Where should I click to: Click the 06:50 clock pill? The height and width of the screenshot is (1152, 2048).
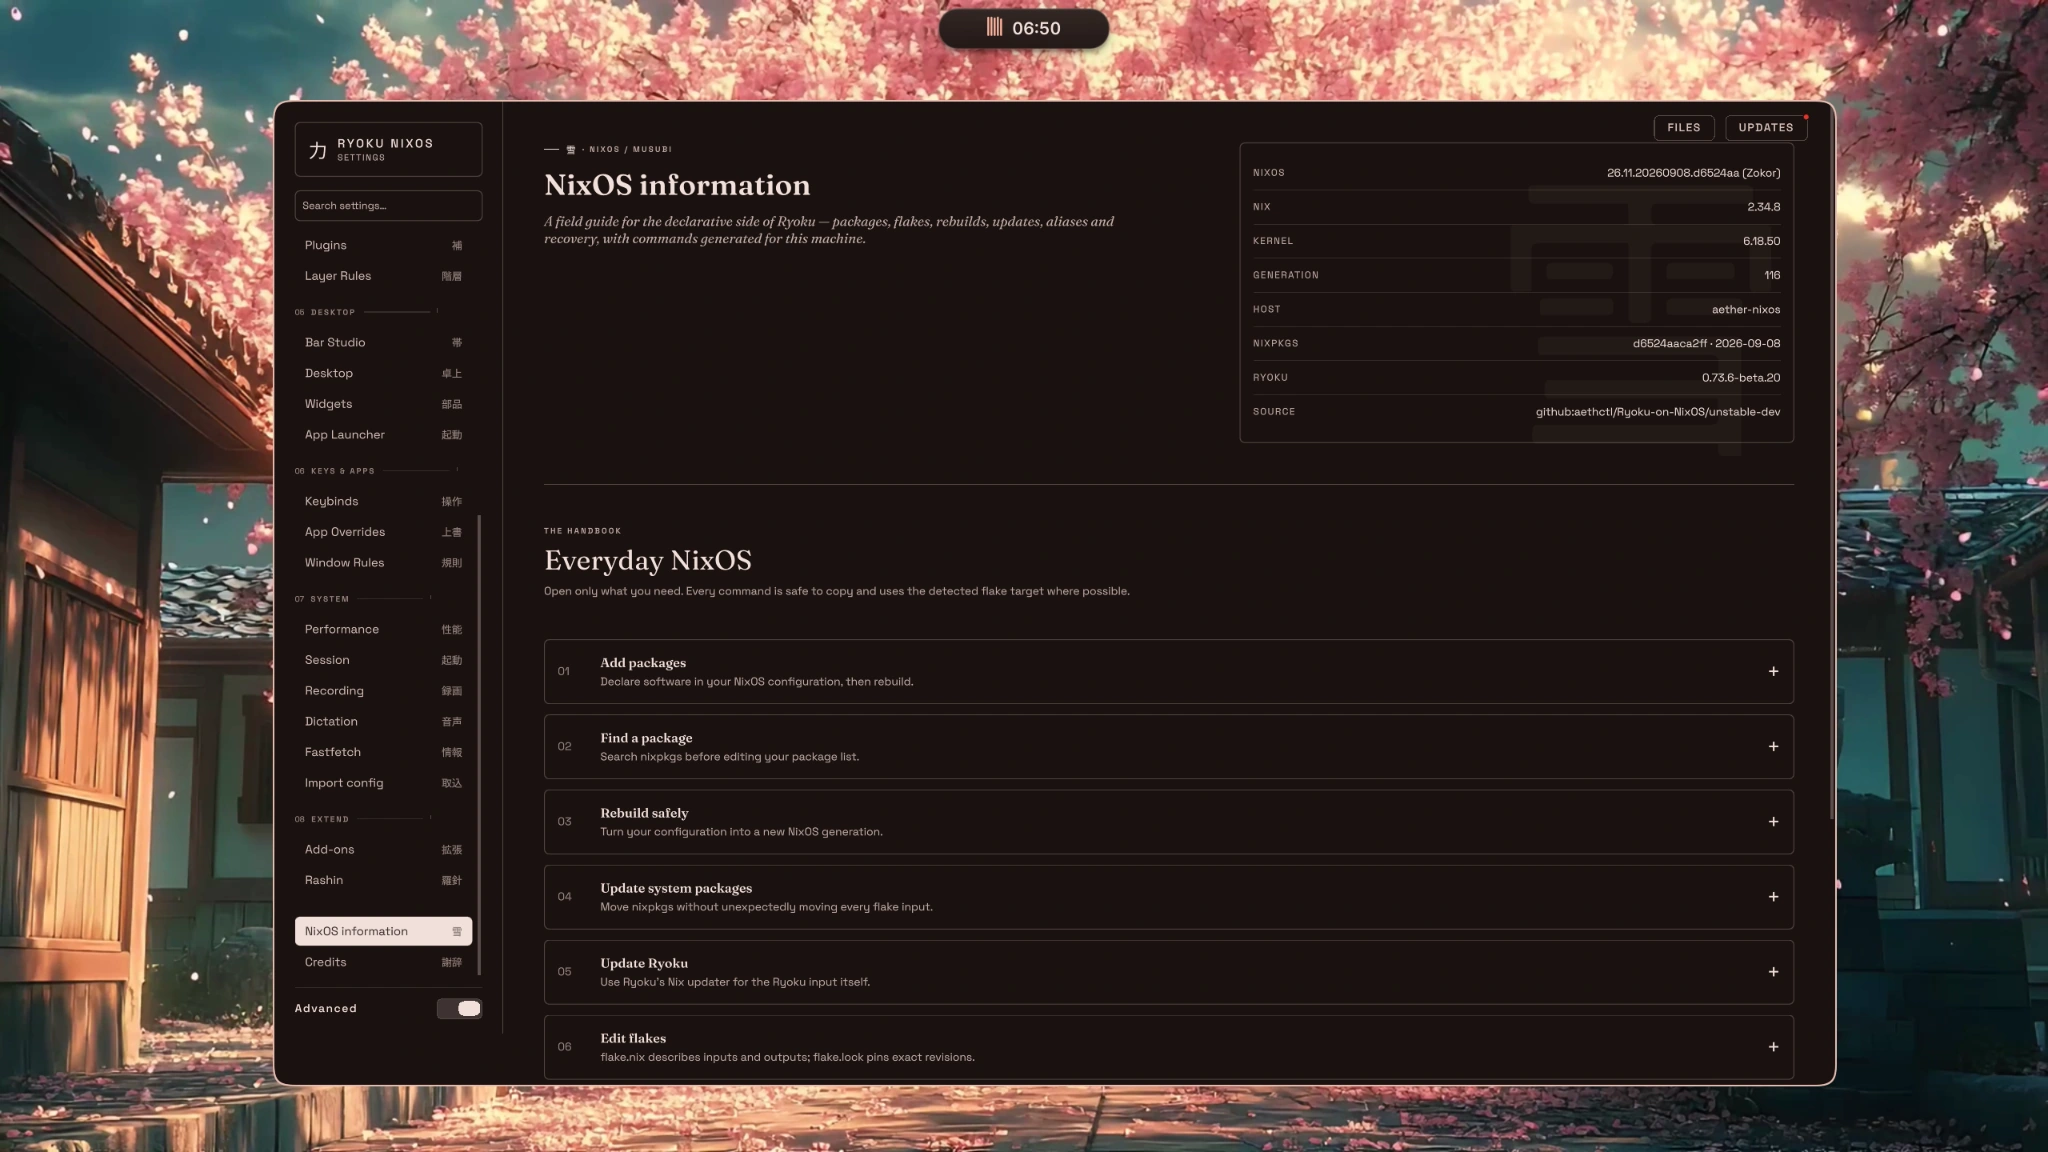point(1023,28)
